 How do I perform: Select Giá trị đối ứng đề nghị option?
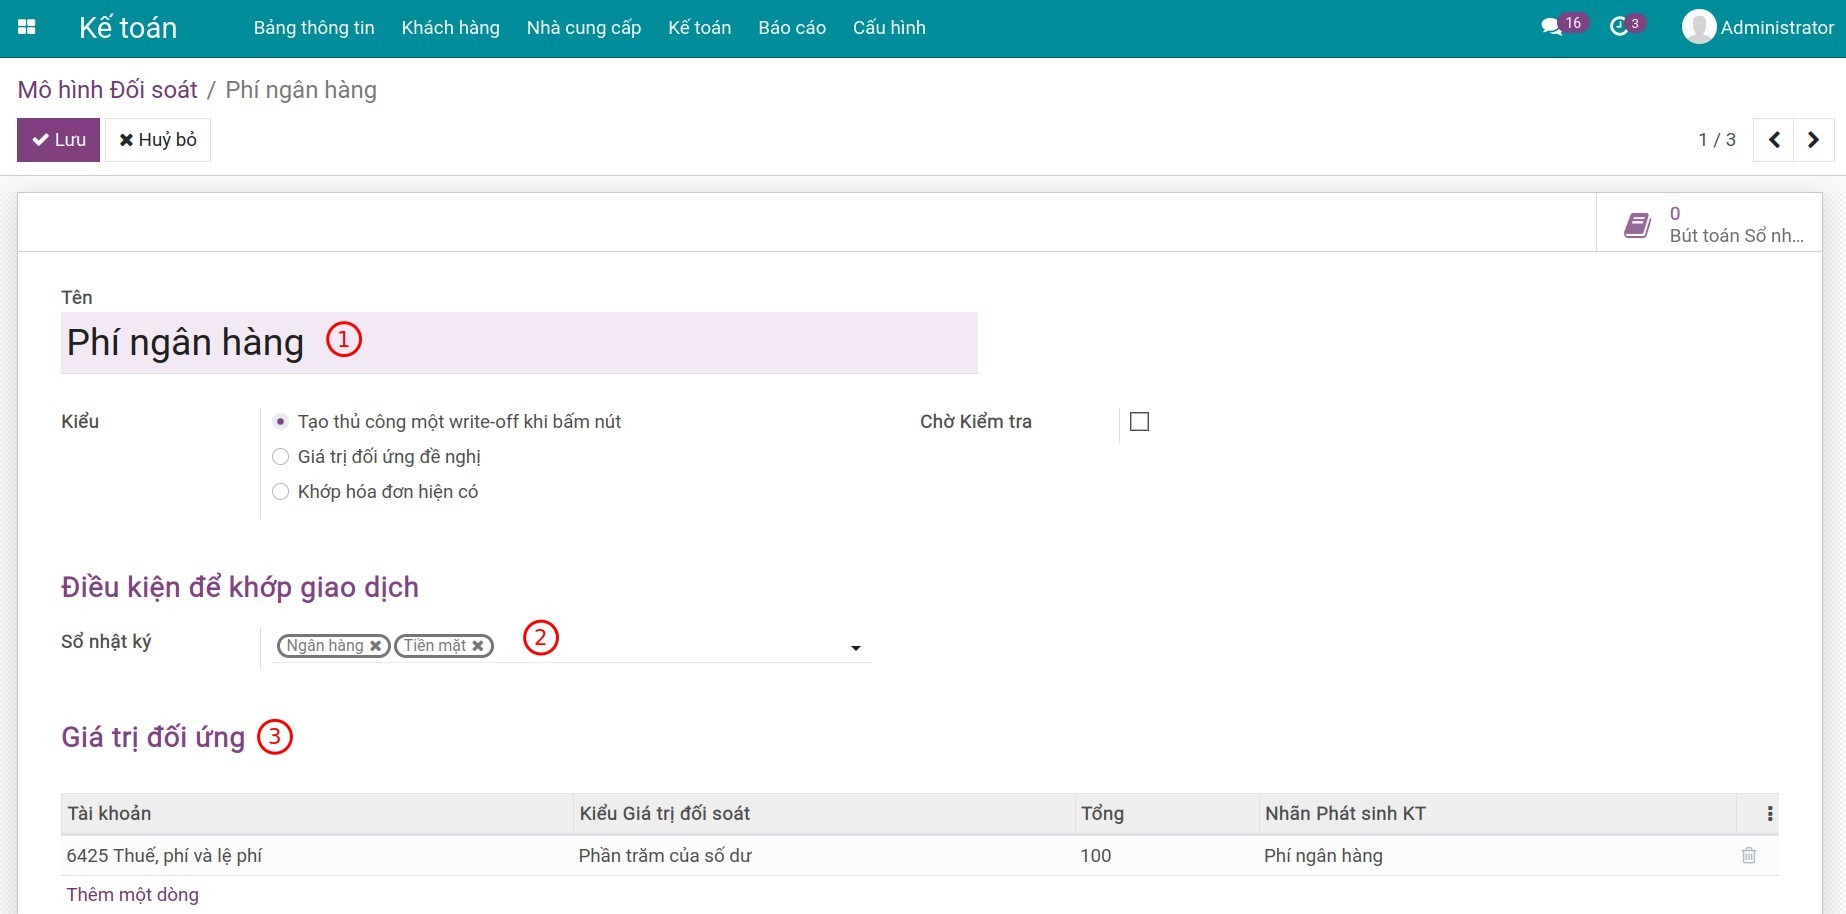(x=281, y=457)
